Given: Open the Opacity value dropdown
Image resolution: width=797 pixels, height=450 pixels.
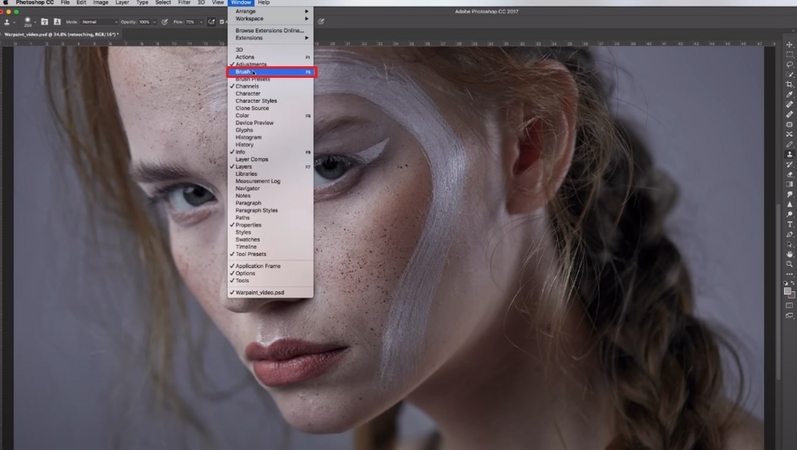Looking at the screenshot, I should click(155, 22).
